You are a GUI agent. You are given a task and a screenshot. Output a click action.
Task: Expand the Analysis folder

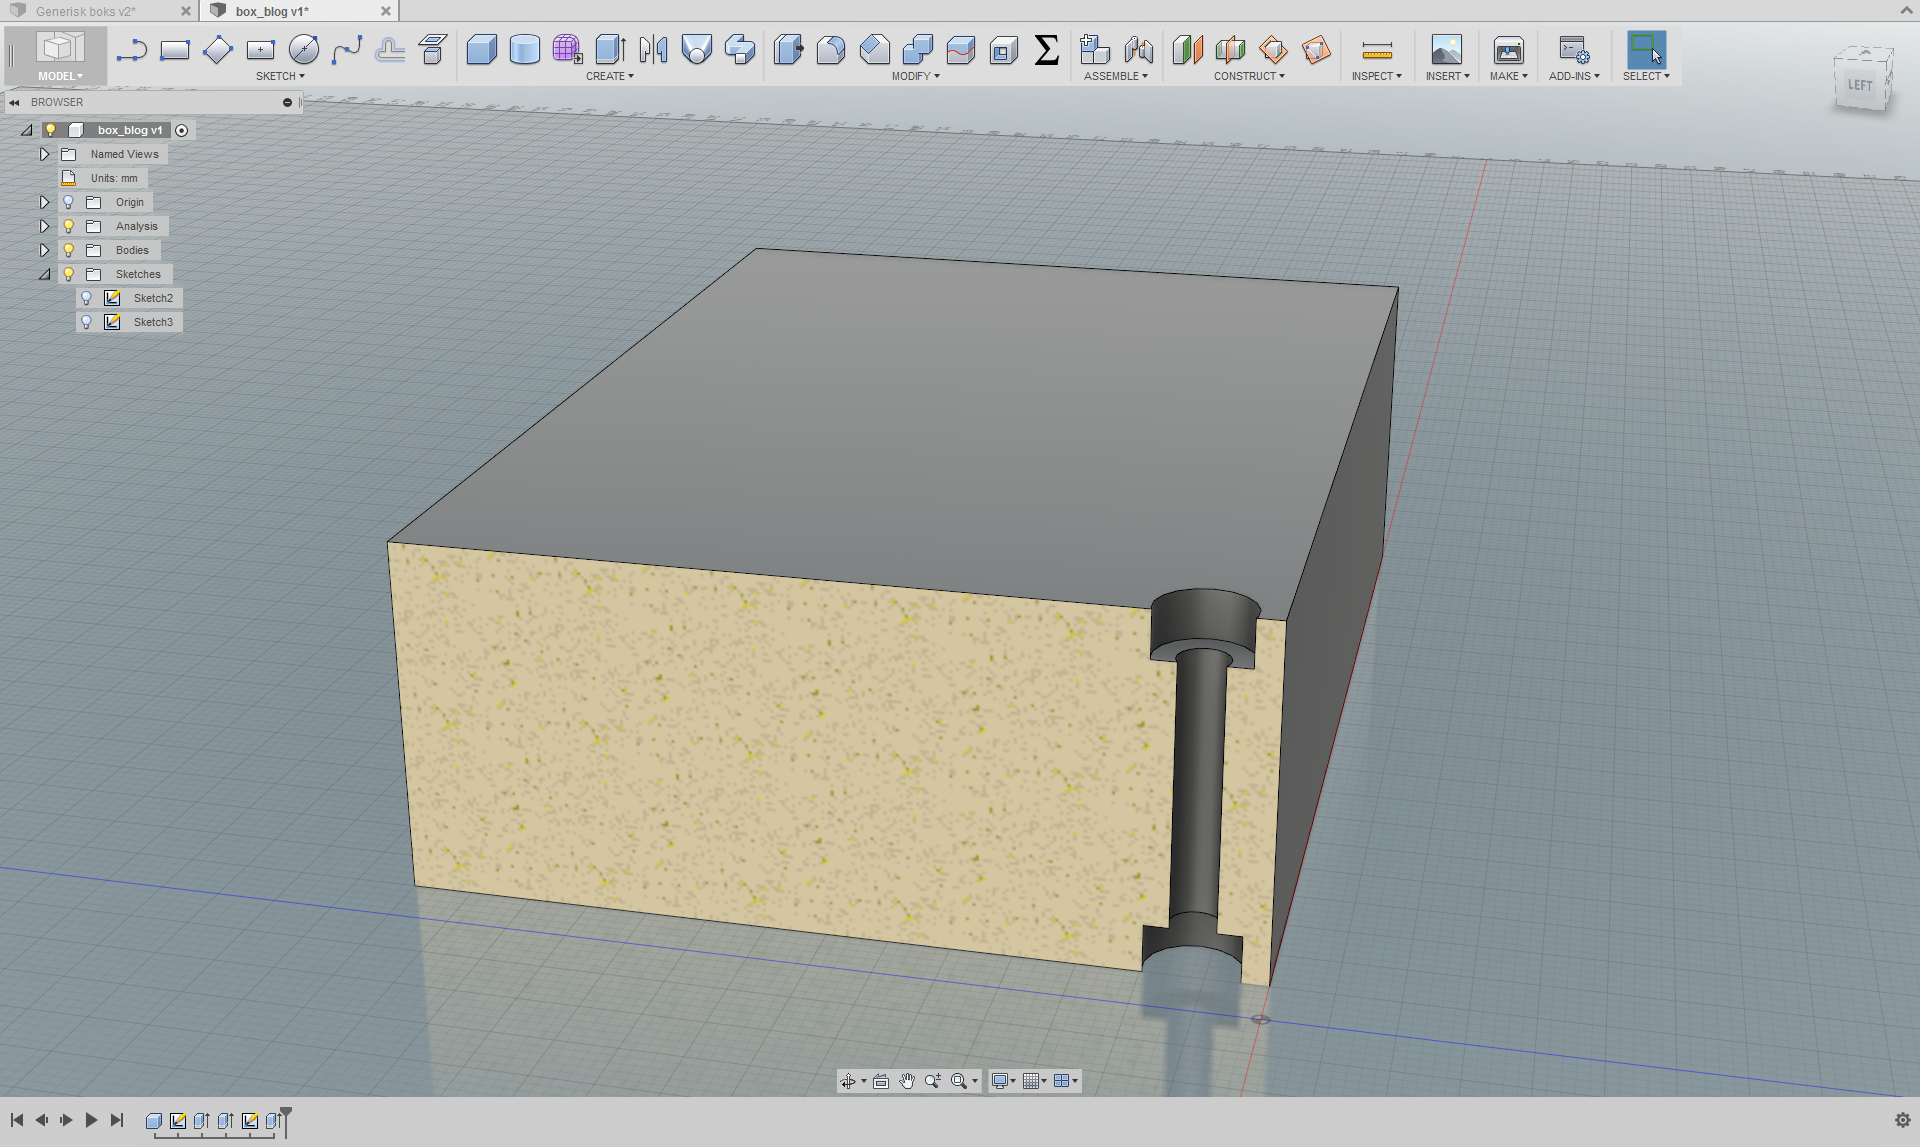pyautogui.click(x=44, y=226)
